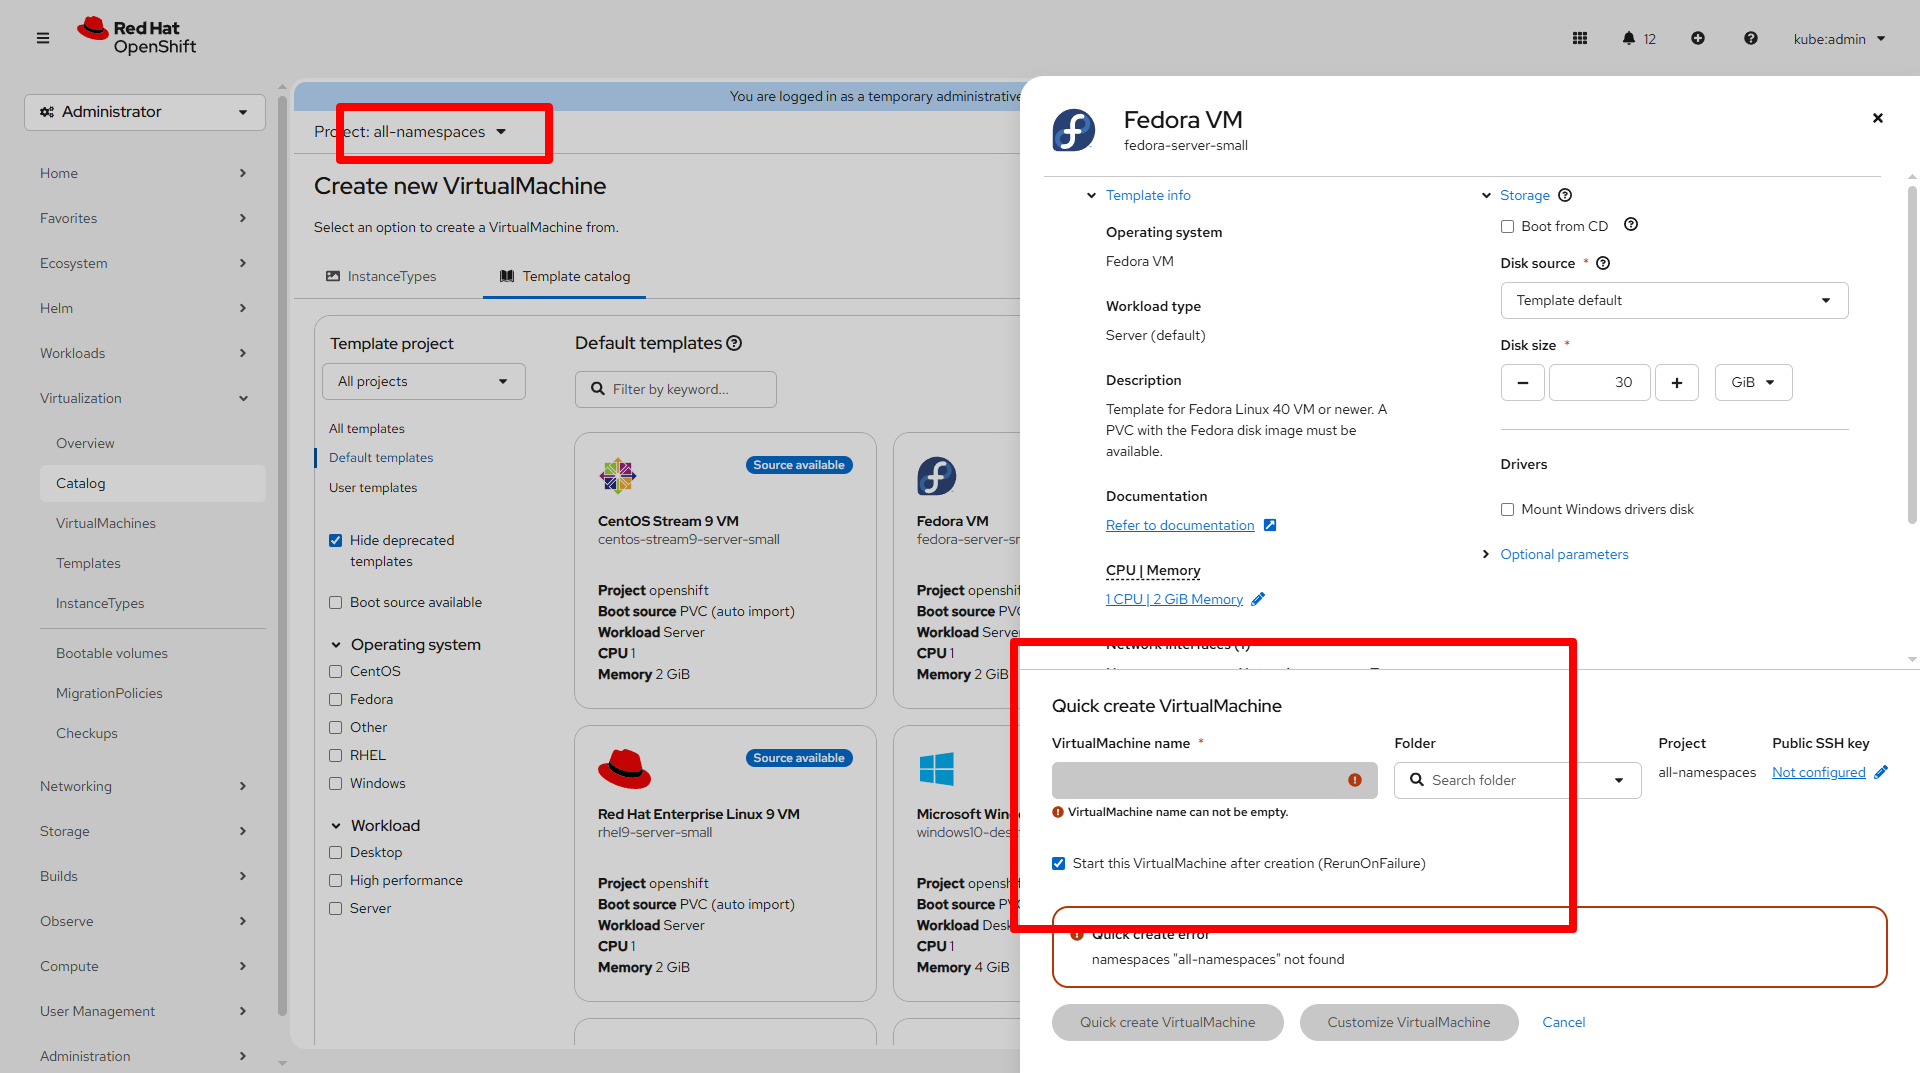Collapse the Operating system filter group
1920x1073 pixels.
[406, 644]
